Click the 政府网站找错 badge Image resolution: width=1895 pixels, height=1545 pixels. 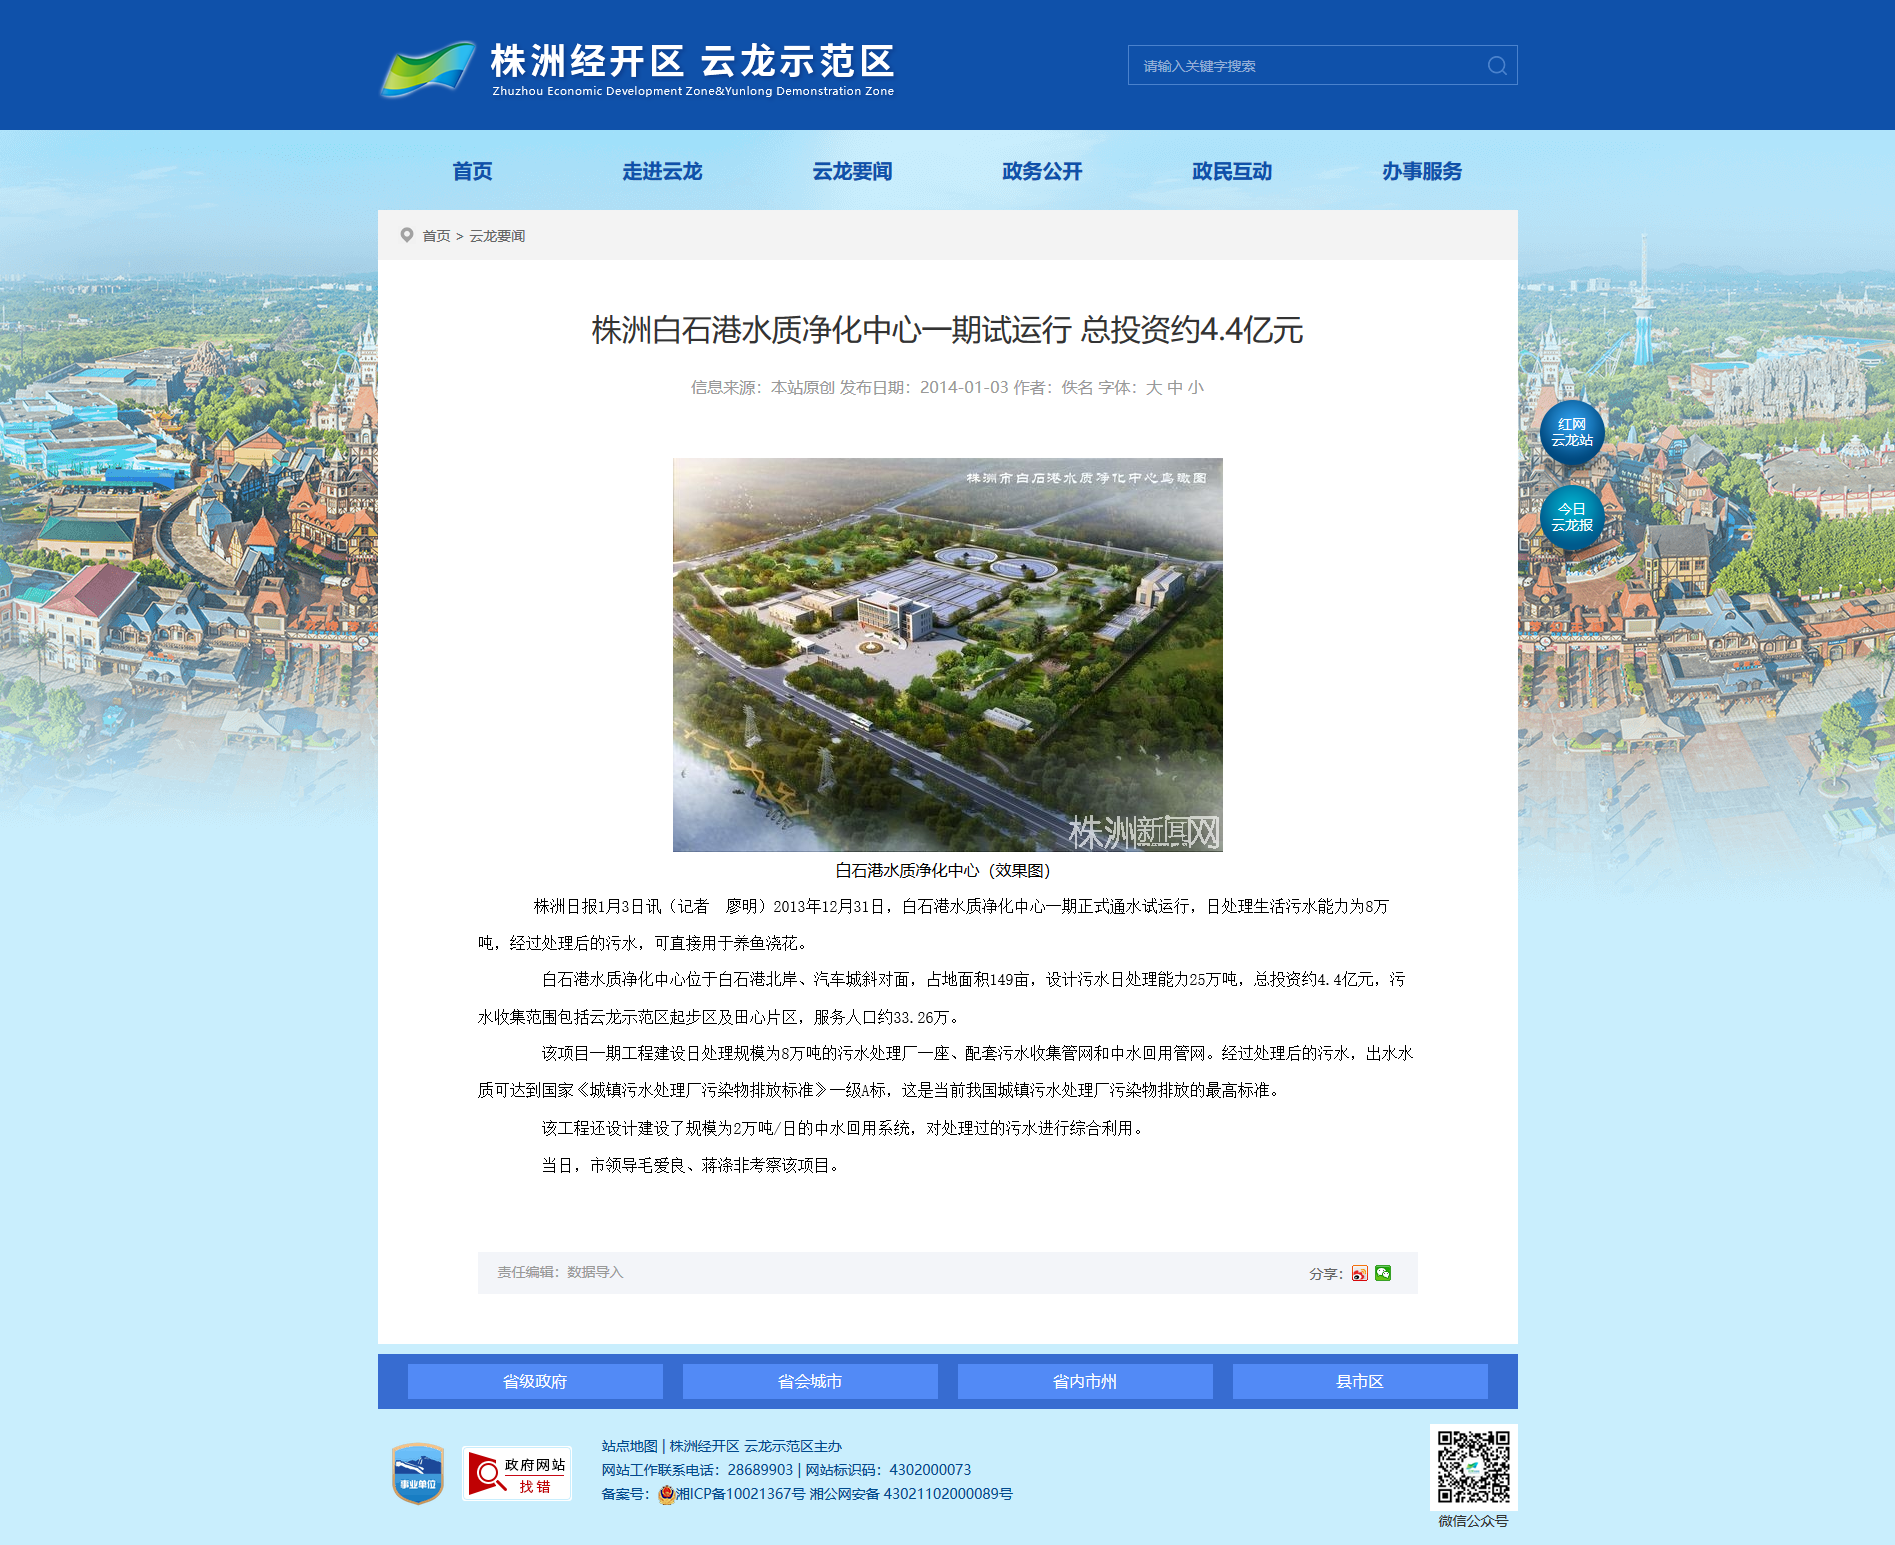coord(517,1473)
